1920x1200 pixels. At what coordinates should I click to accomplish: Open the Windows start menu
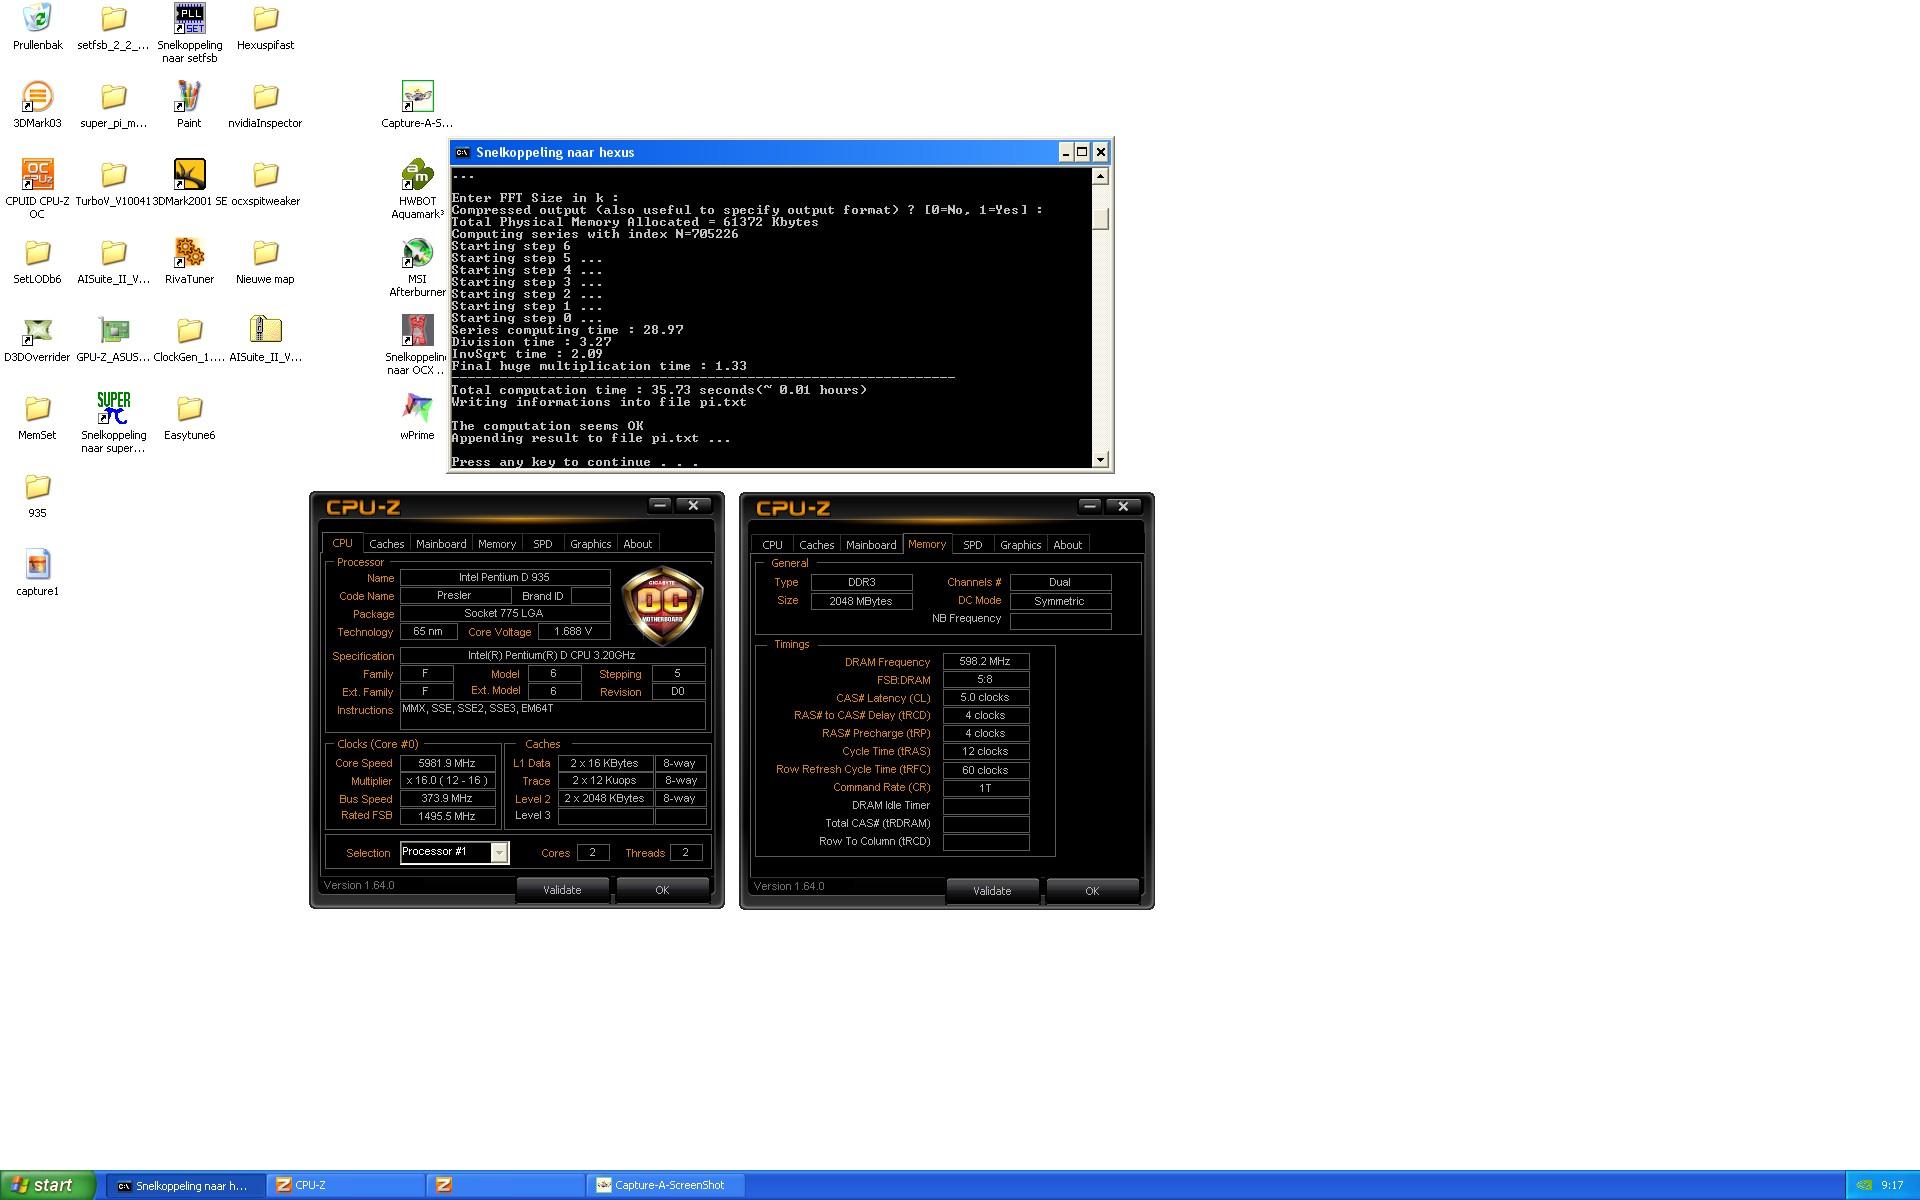coord(48,1185)
